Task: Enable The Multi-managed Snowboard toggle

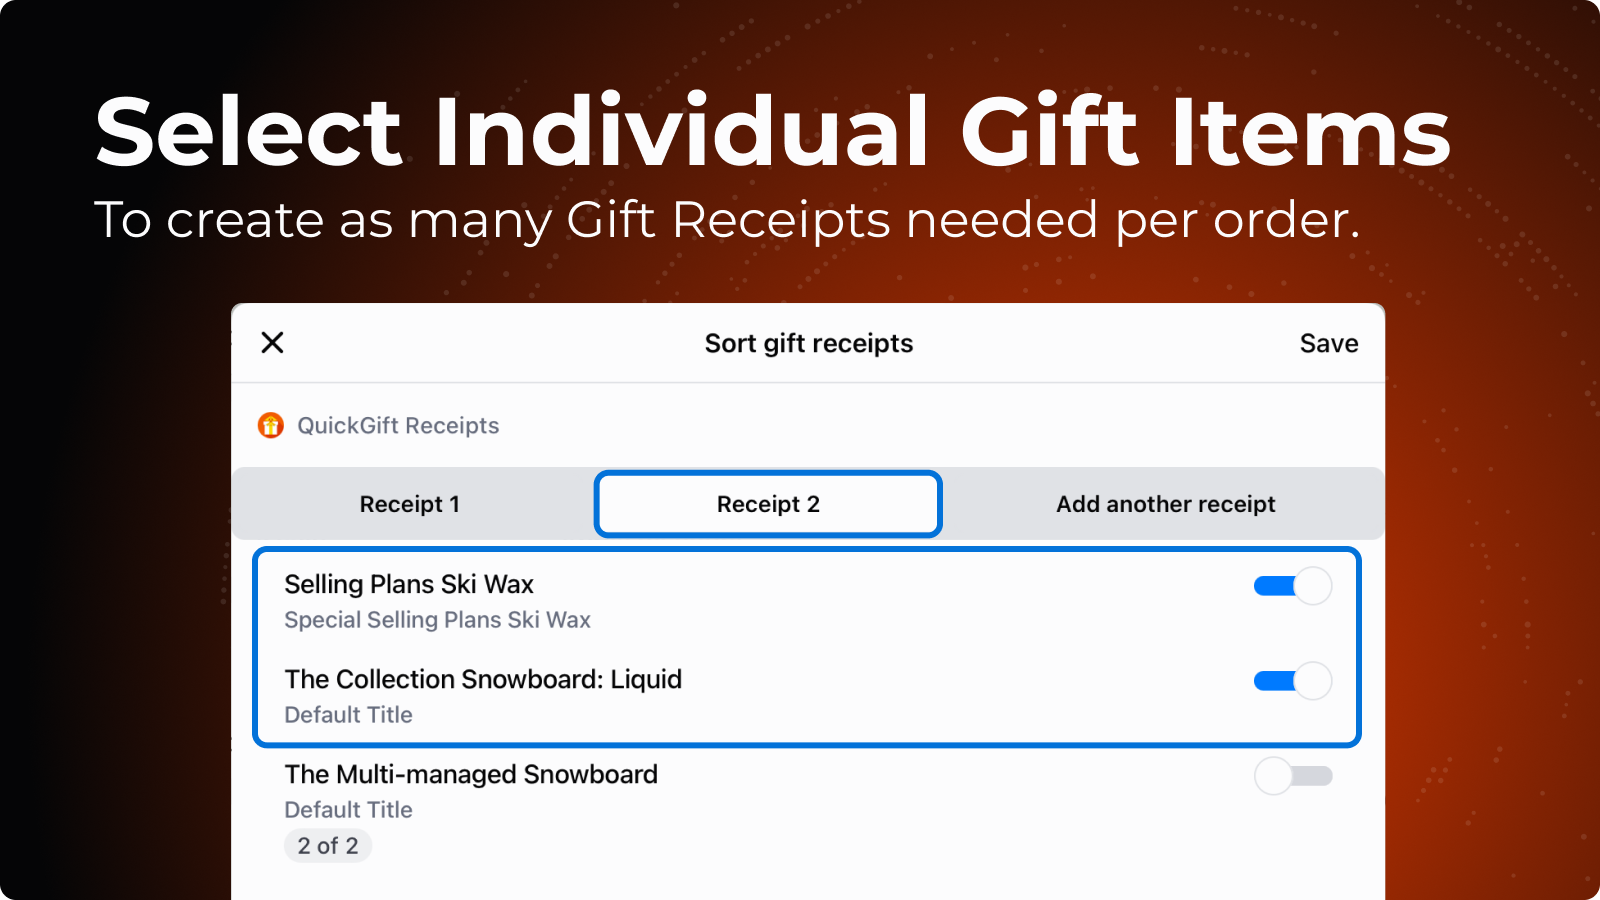Action: click(1293, 776)
